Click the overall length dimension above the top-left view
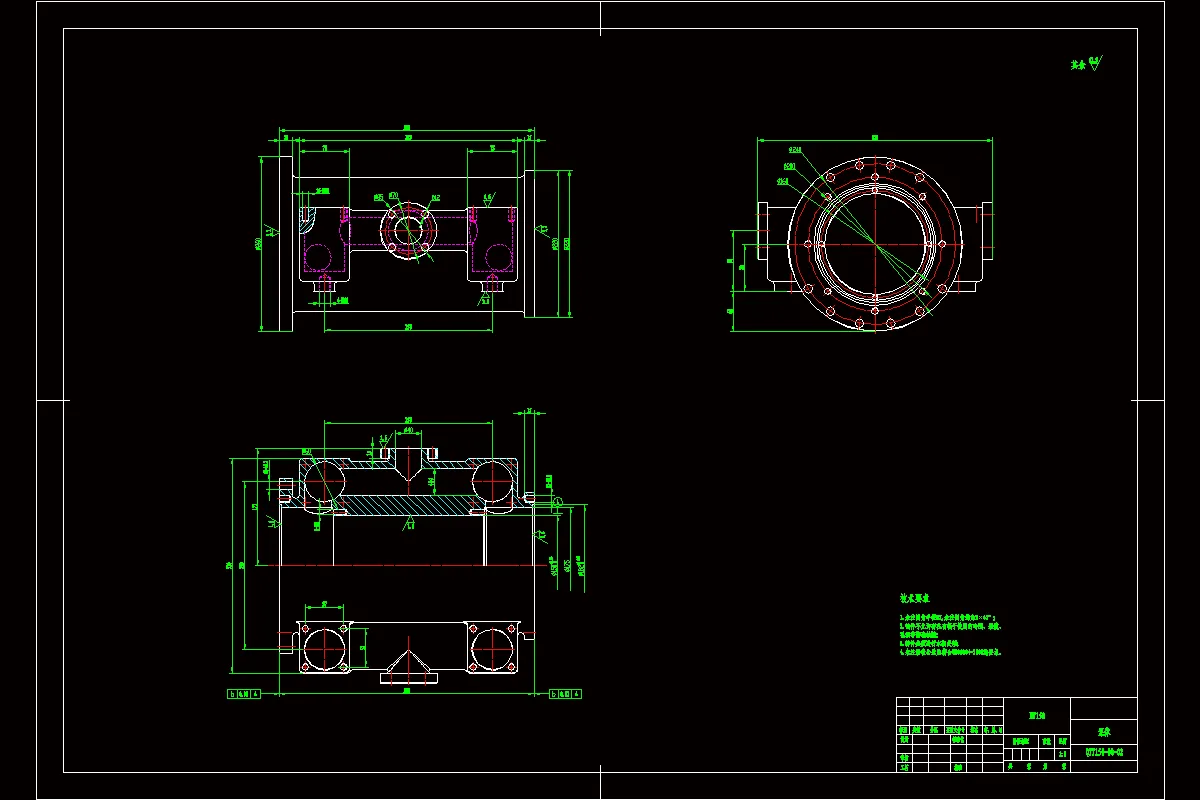1200x800 pixels. click(407, 129)
